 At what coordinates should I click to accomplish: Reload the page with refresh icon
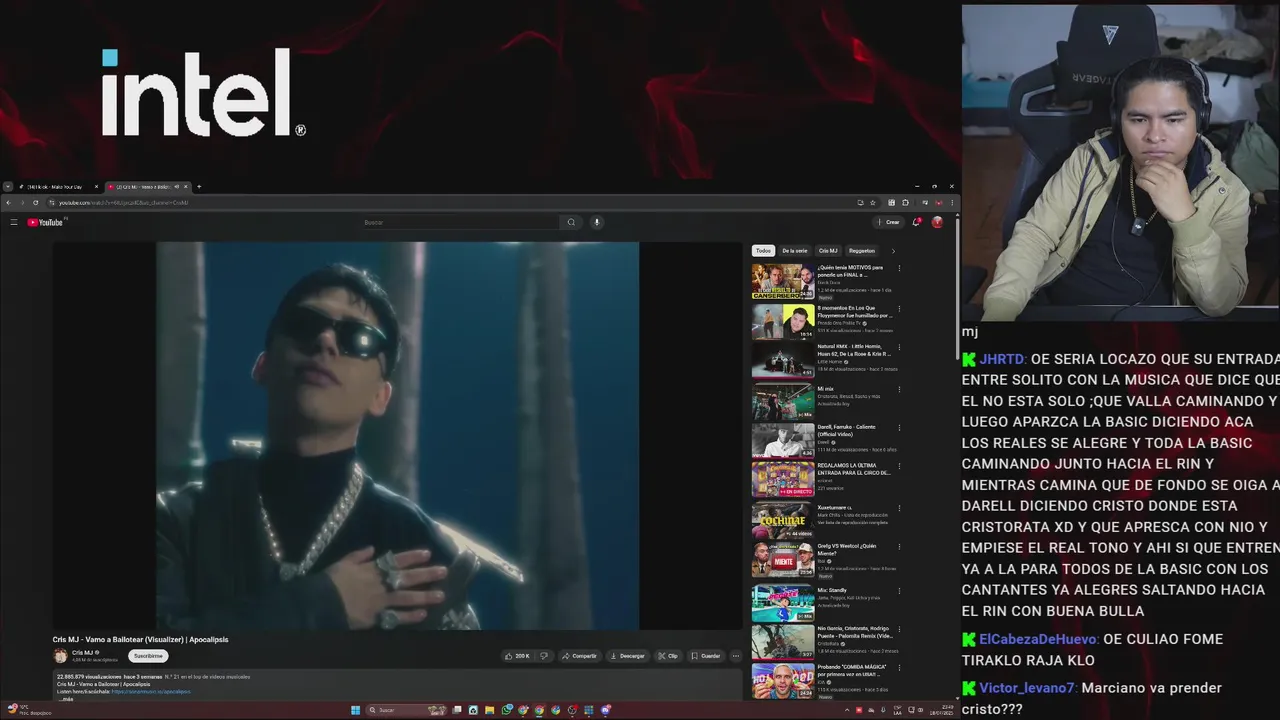pyautogui.click(x=35, y=202)
